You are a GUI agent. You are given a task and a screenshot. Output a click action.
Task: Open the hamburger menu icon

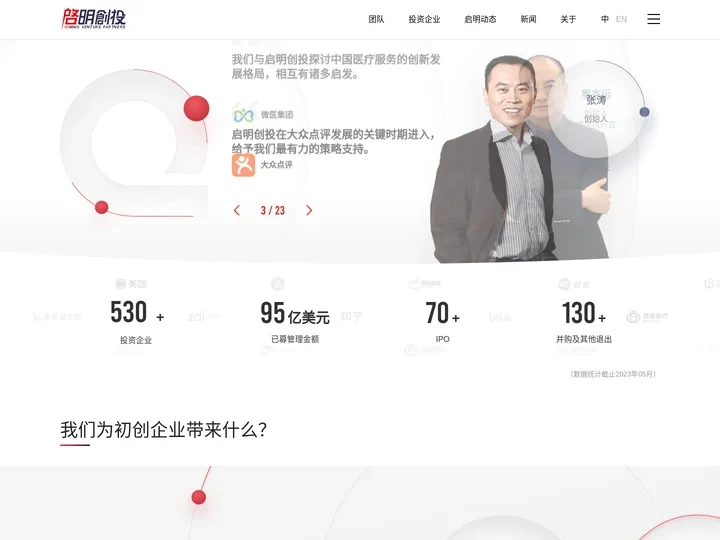(x=653, y=19)
